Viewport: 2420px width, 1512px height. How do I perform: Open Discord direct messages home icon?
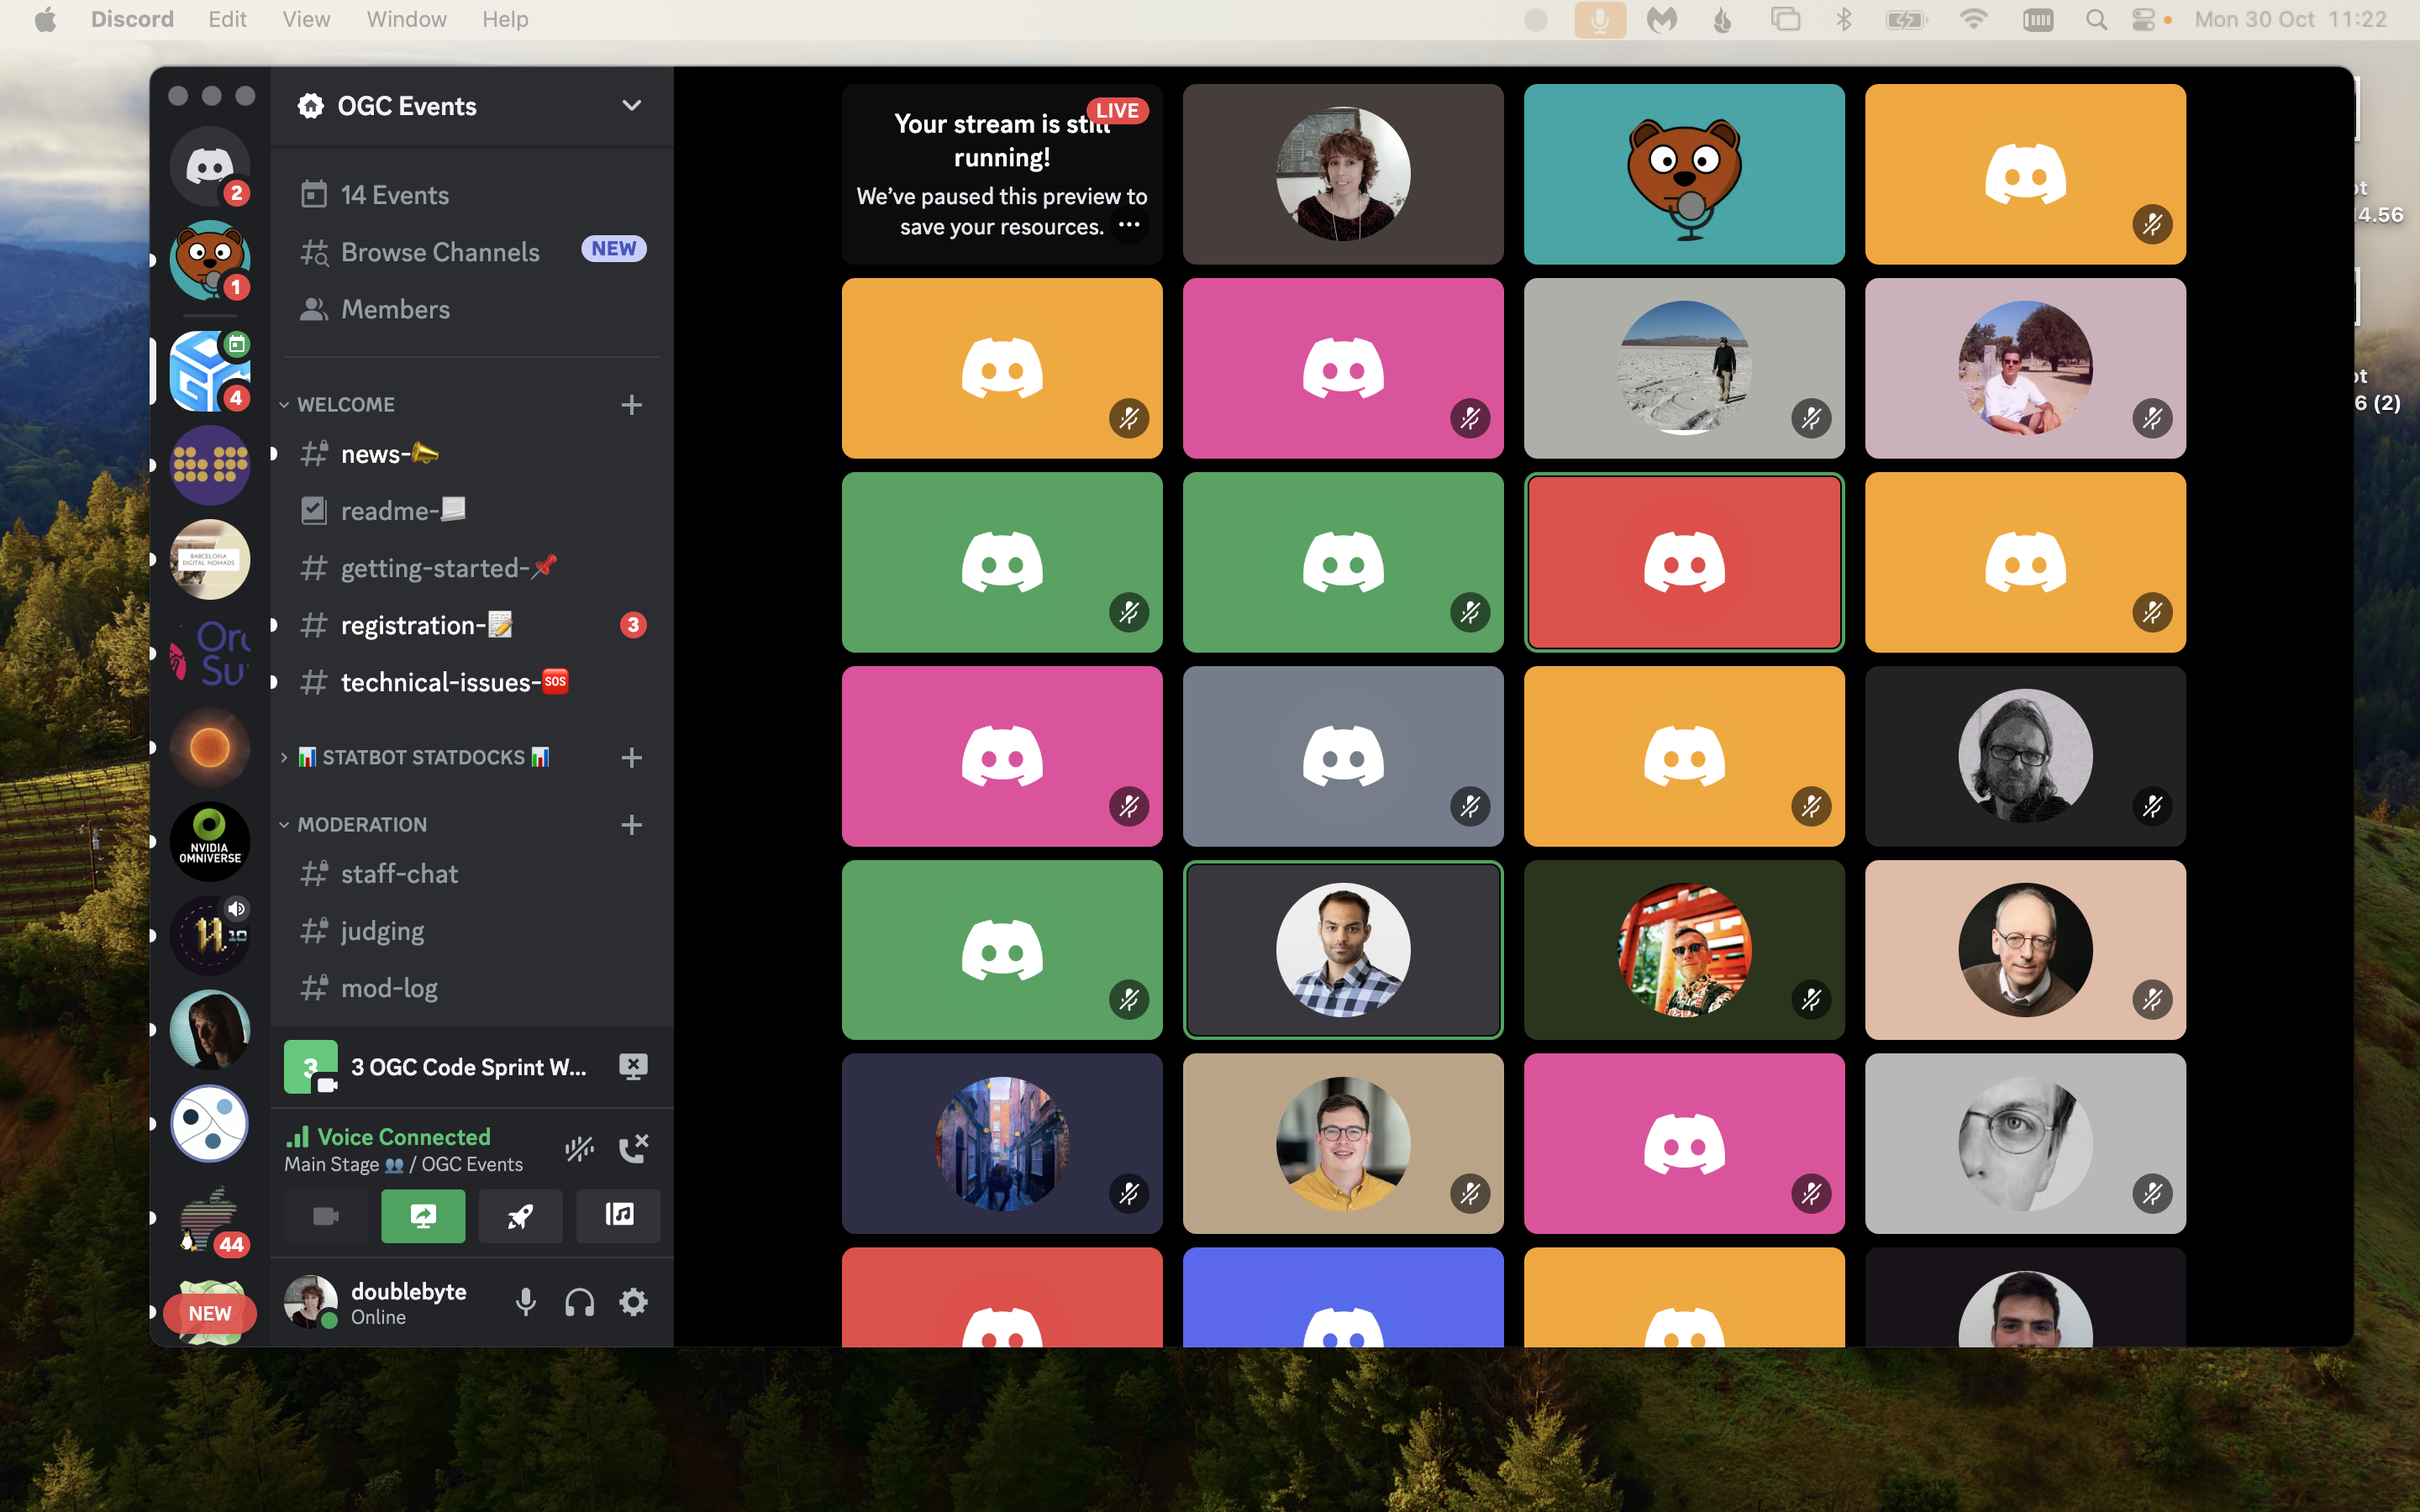point(209,166)
